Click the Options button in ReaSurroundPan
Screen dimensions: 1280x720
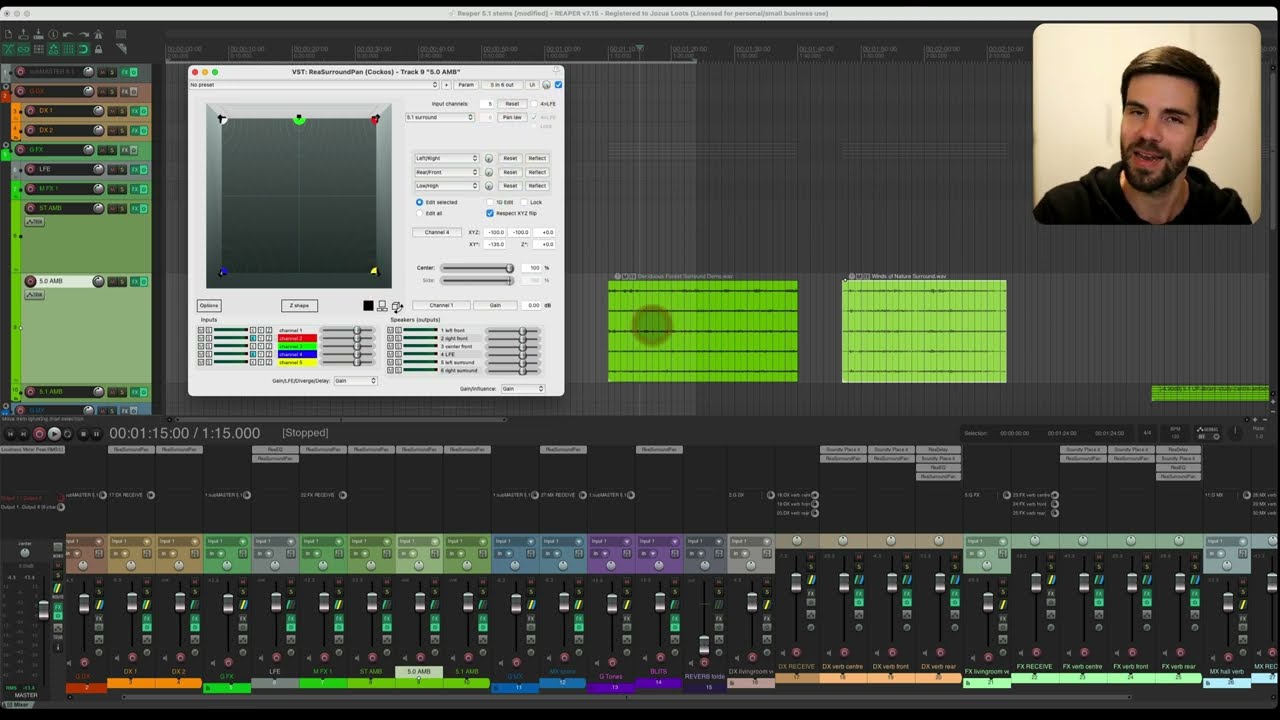209,306
